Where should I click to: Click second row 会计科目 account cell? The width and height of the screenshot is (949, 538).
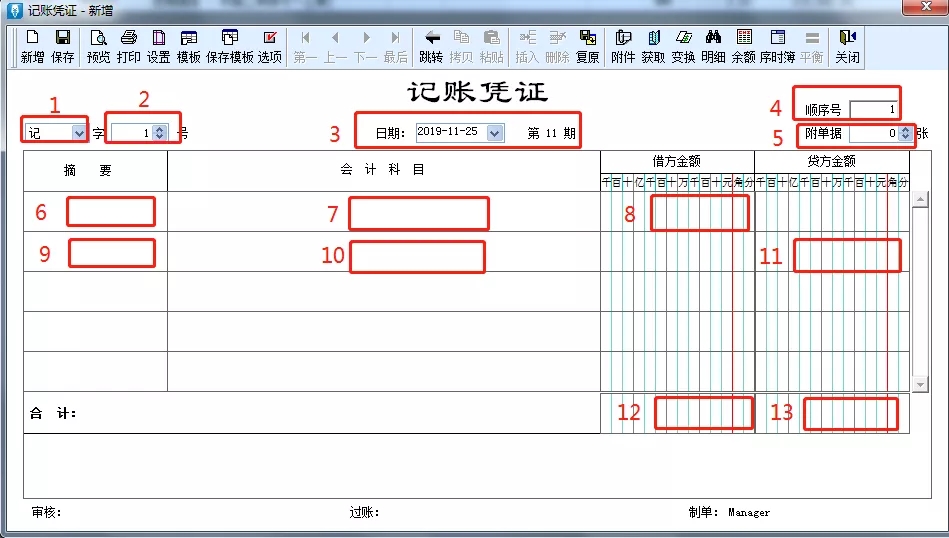pos(384,252)
